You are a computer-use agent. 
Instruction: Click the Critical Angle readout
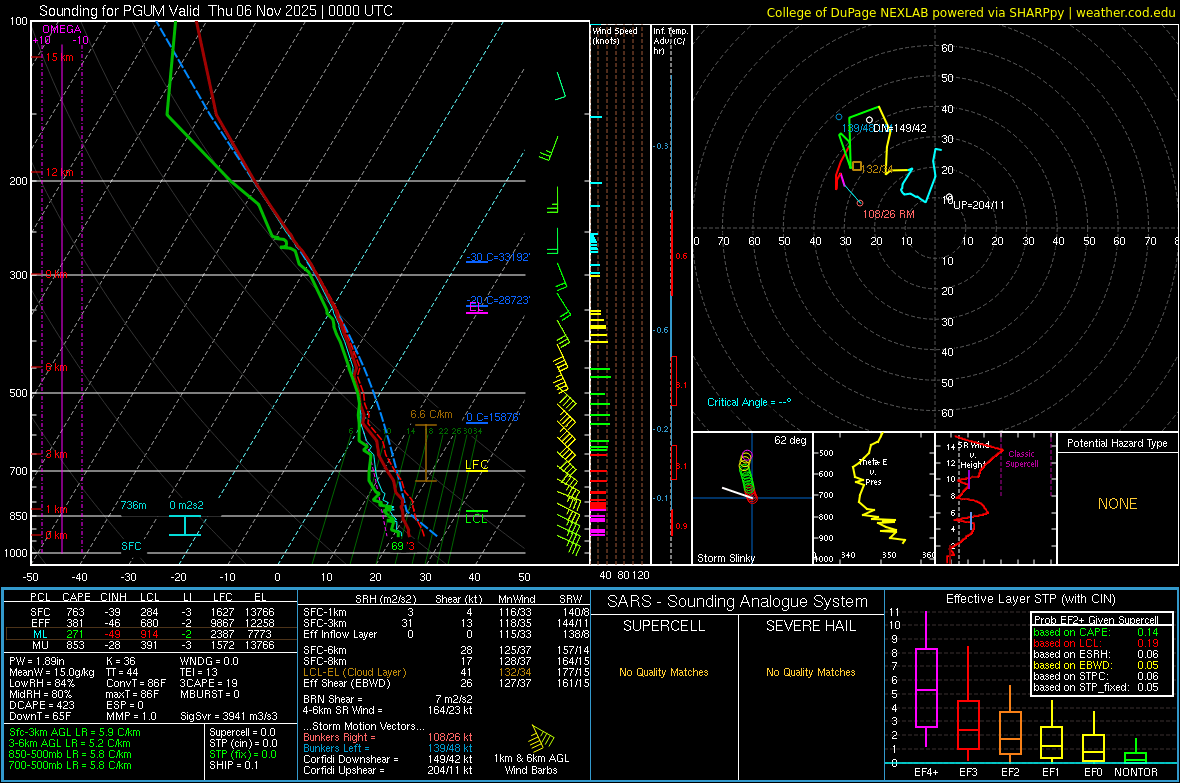[749, 402]
